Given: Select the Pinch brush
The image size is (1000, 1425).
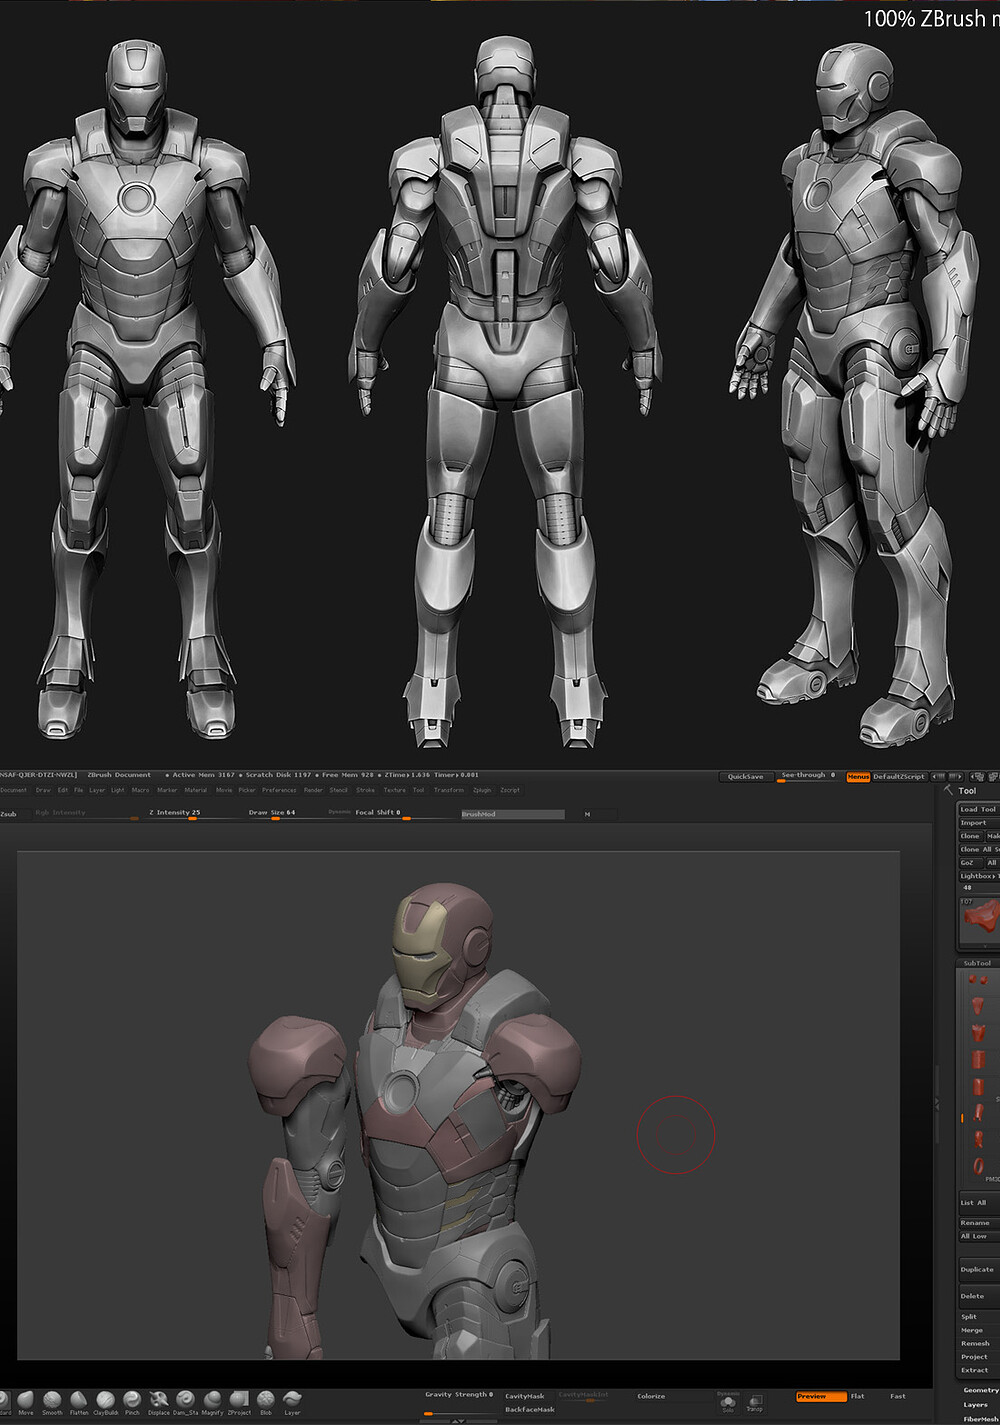Looking at the screenshot, I should pos(132,1401).
